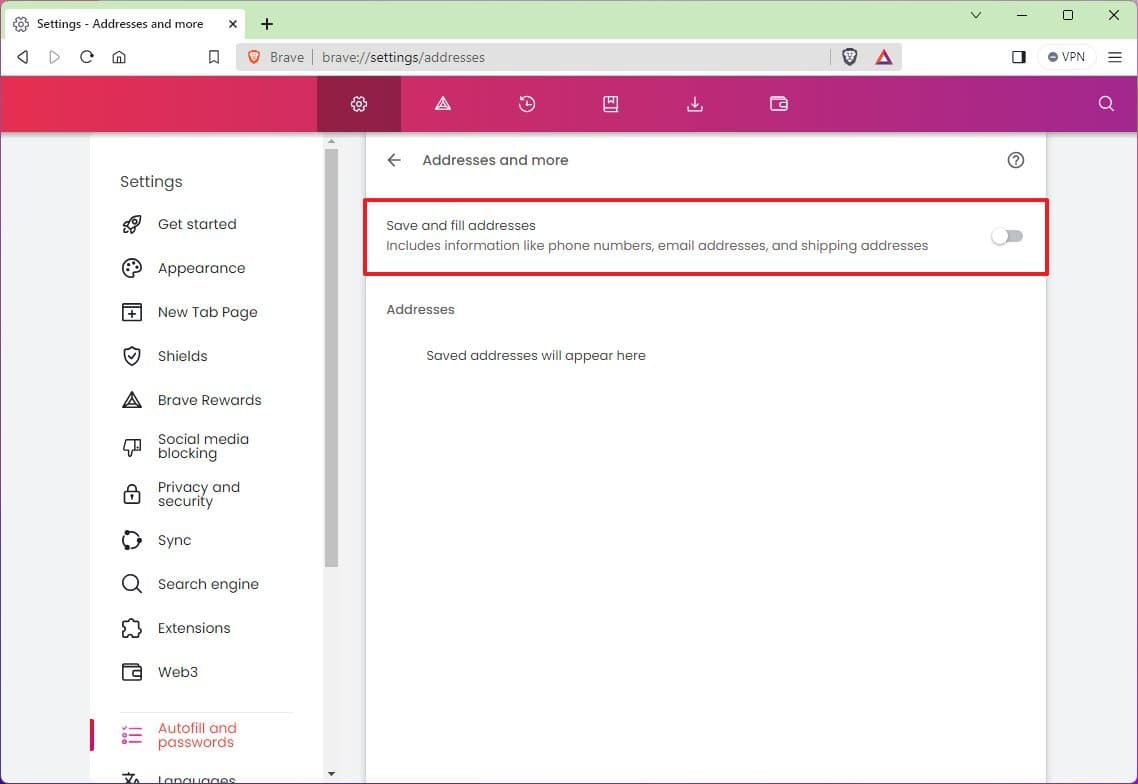Open the History tab icon
The width and height of the screenshot is (1138, 784).
coord(527,104)
